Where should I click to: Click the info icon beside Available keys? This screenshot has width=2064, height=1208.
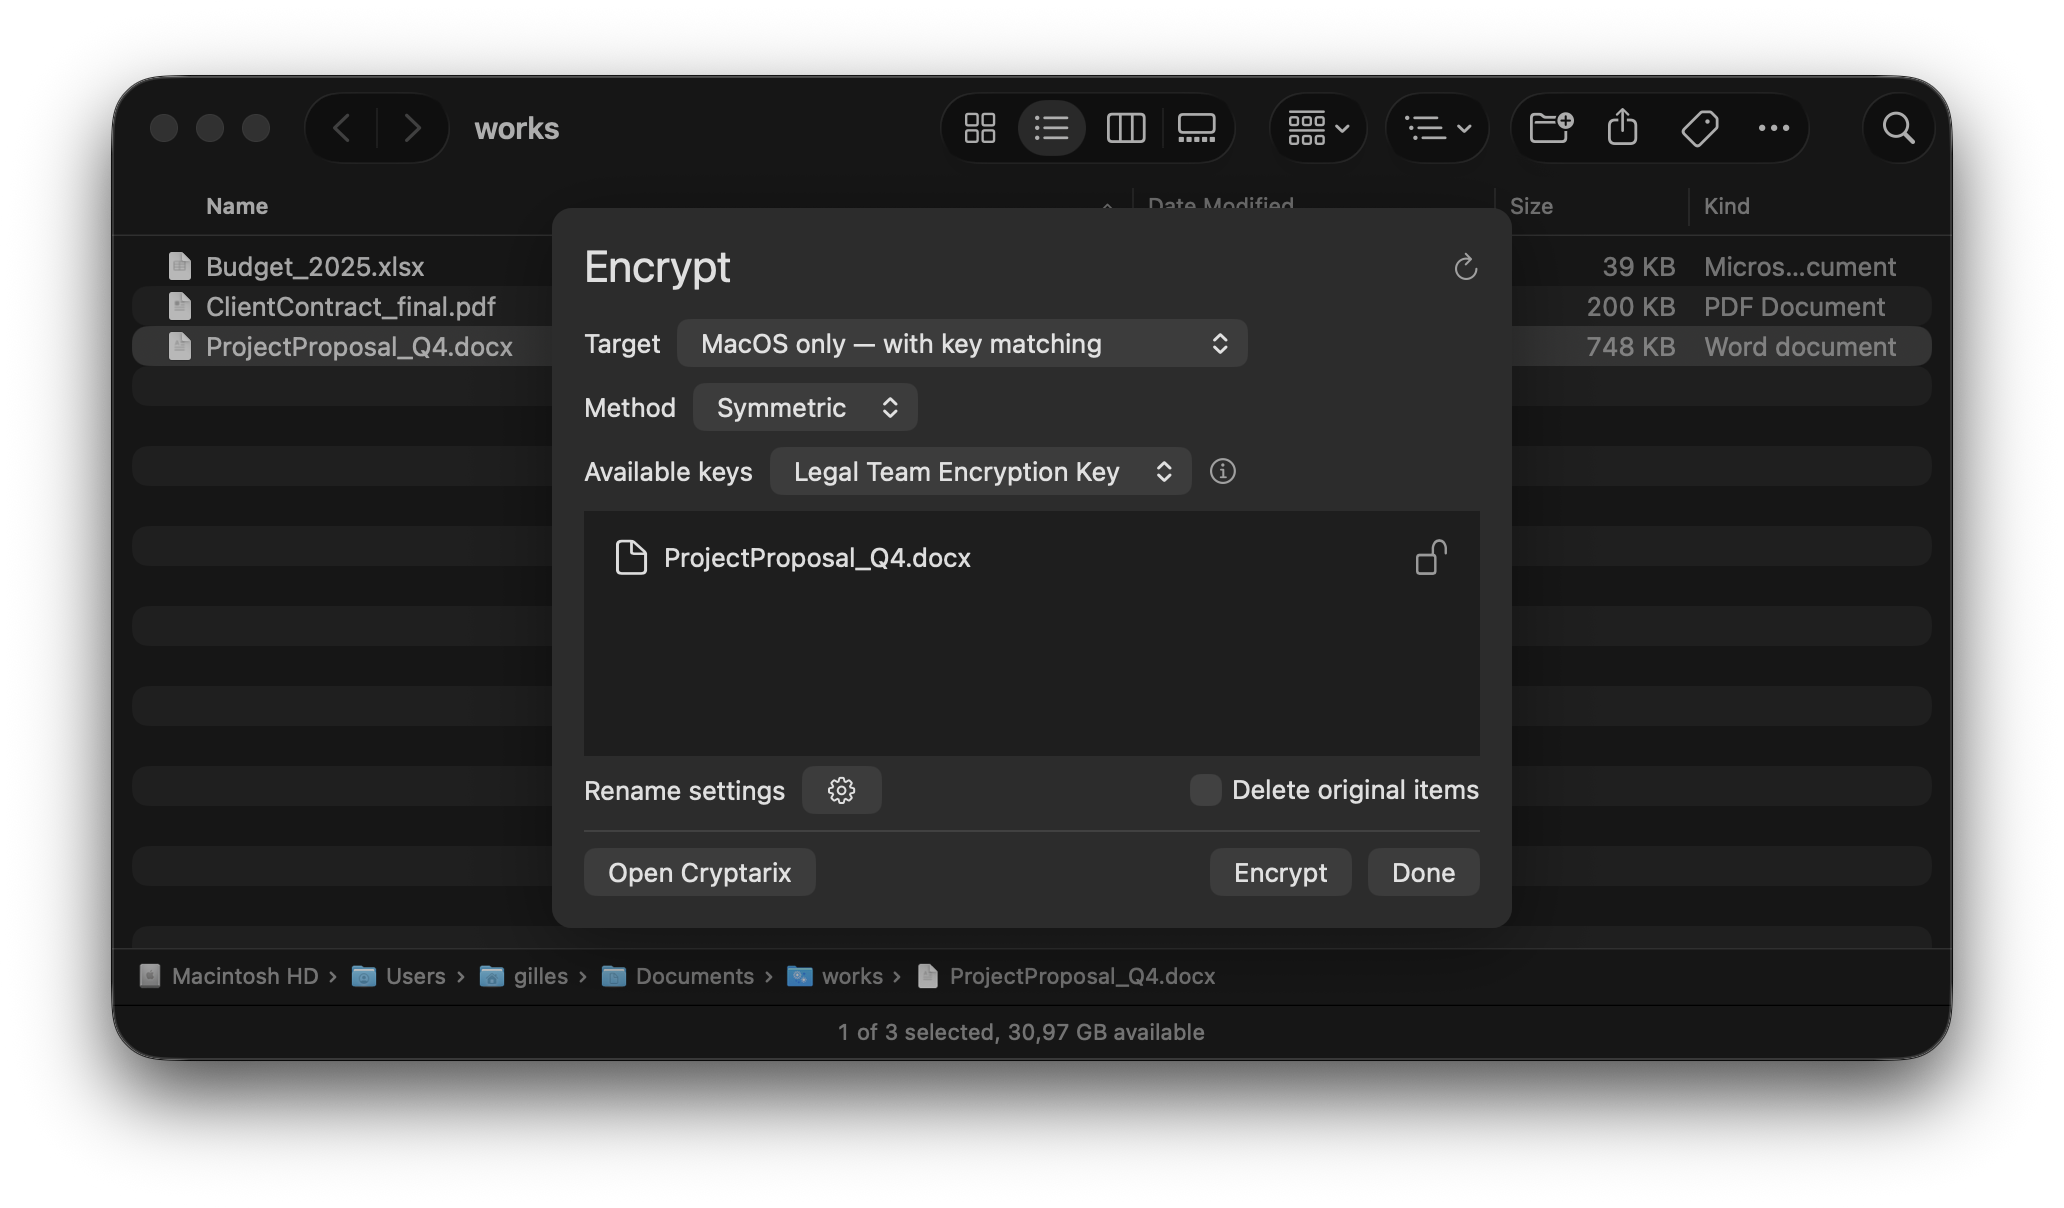click(1222, 471)
